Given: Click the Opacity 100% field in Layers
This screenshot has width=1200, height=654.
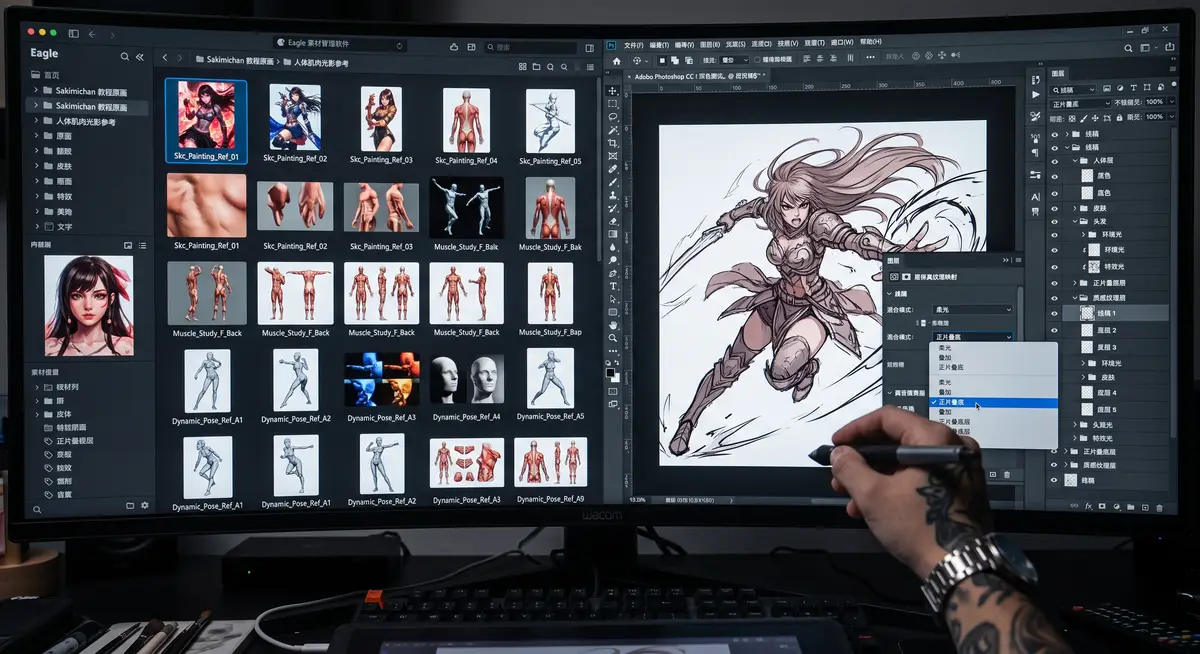Looking at the screenshot, I should pos(1156,102).
